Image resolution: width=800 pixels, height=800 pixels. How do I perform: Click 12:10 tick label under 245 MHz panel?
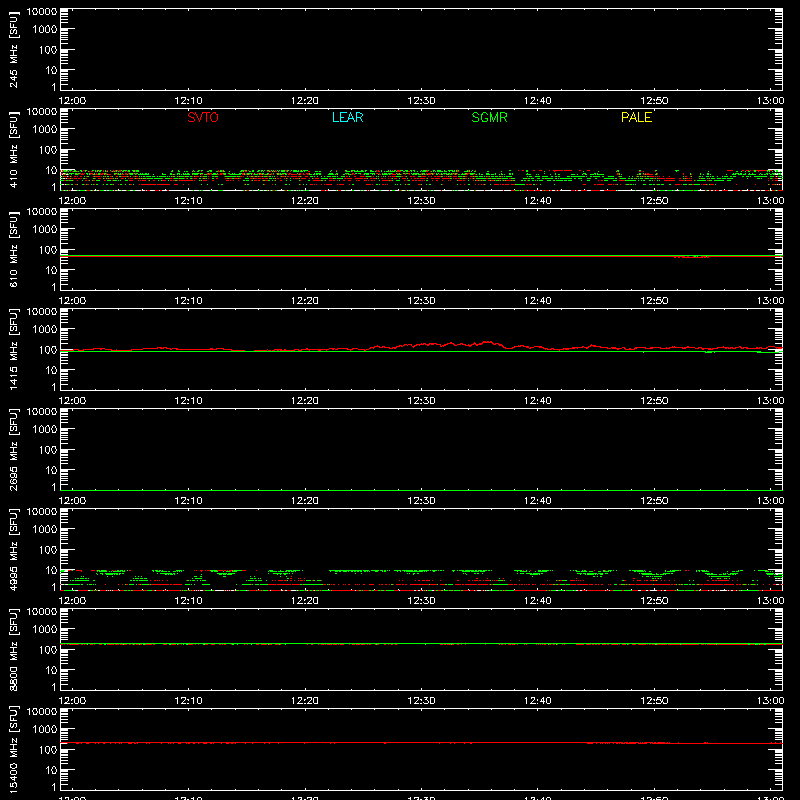click(x=188, y=101)
